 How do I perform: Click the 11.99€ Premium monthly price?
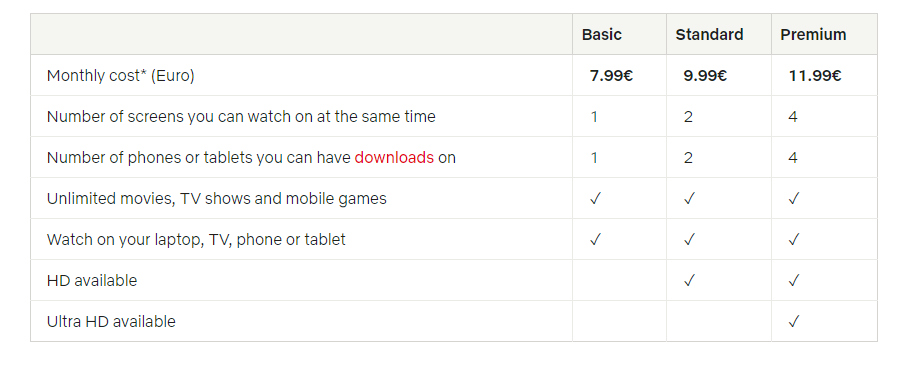[x=815, y=76]
